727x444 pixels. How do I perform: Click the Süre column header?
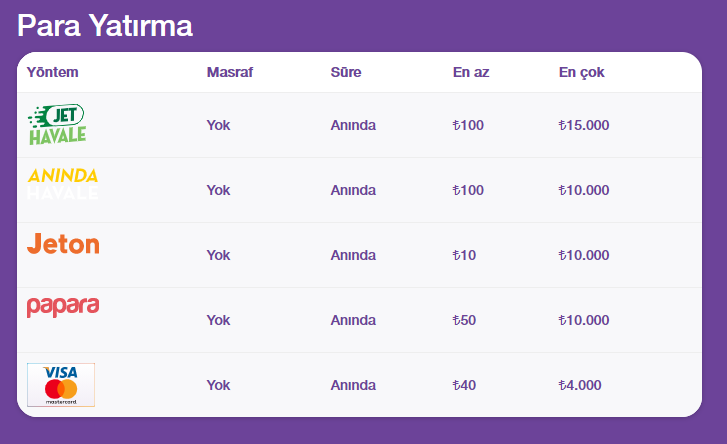click(345, 72)
